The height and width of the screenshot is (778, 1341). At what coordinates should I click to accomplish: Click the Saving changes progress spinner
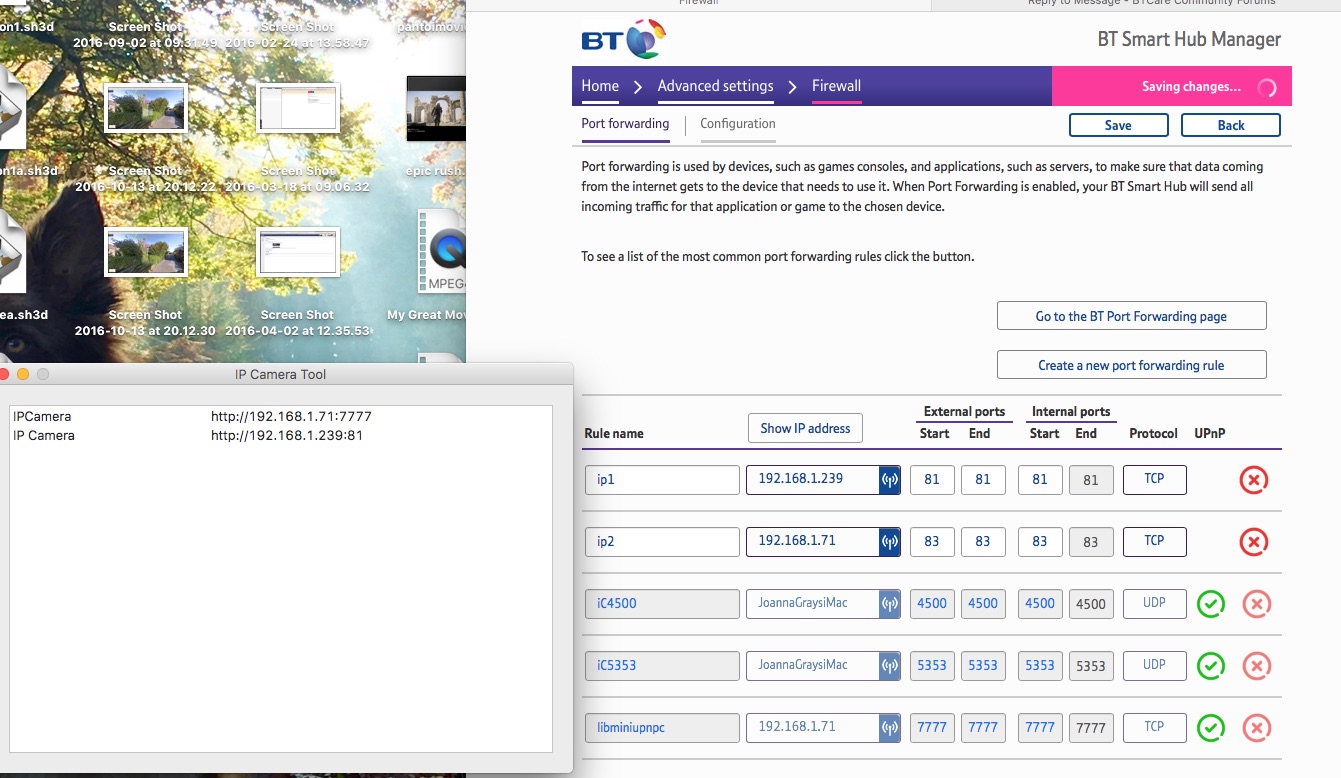[1268, 87]
